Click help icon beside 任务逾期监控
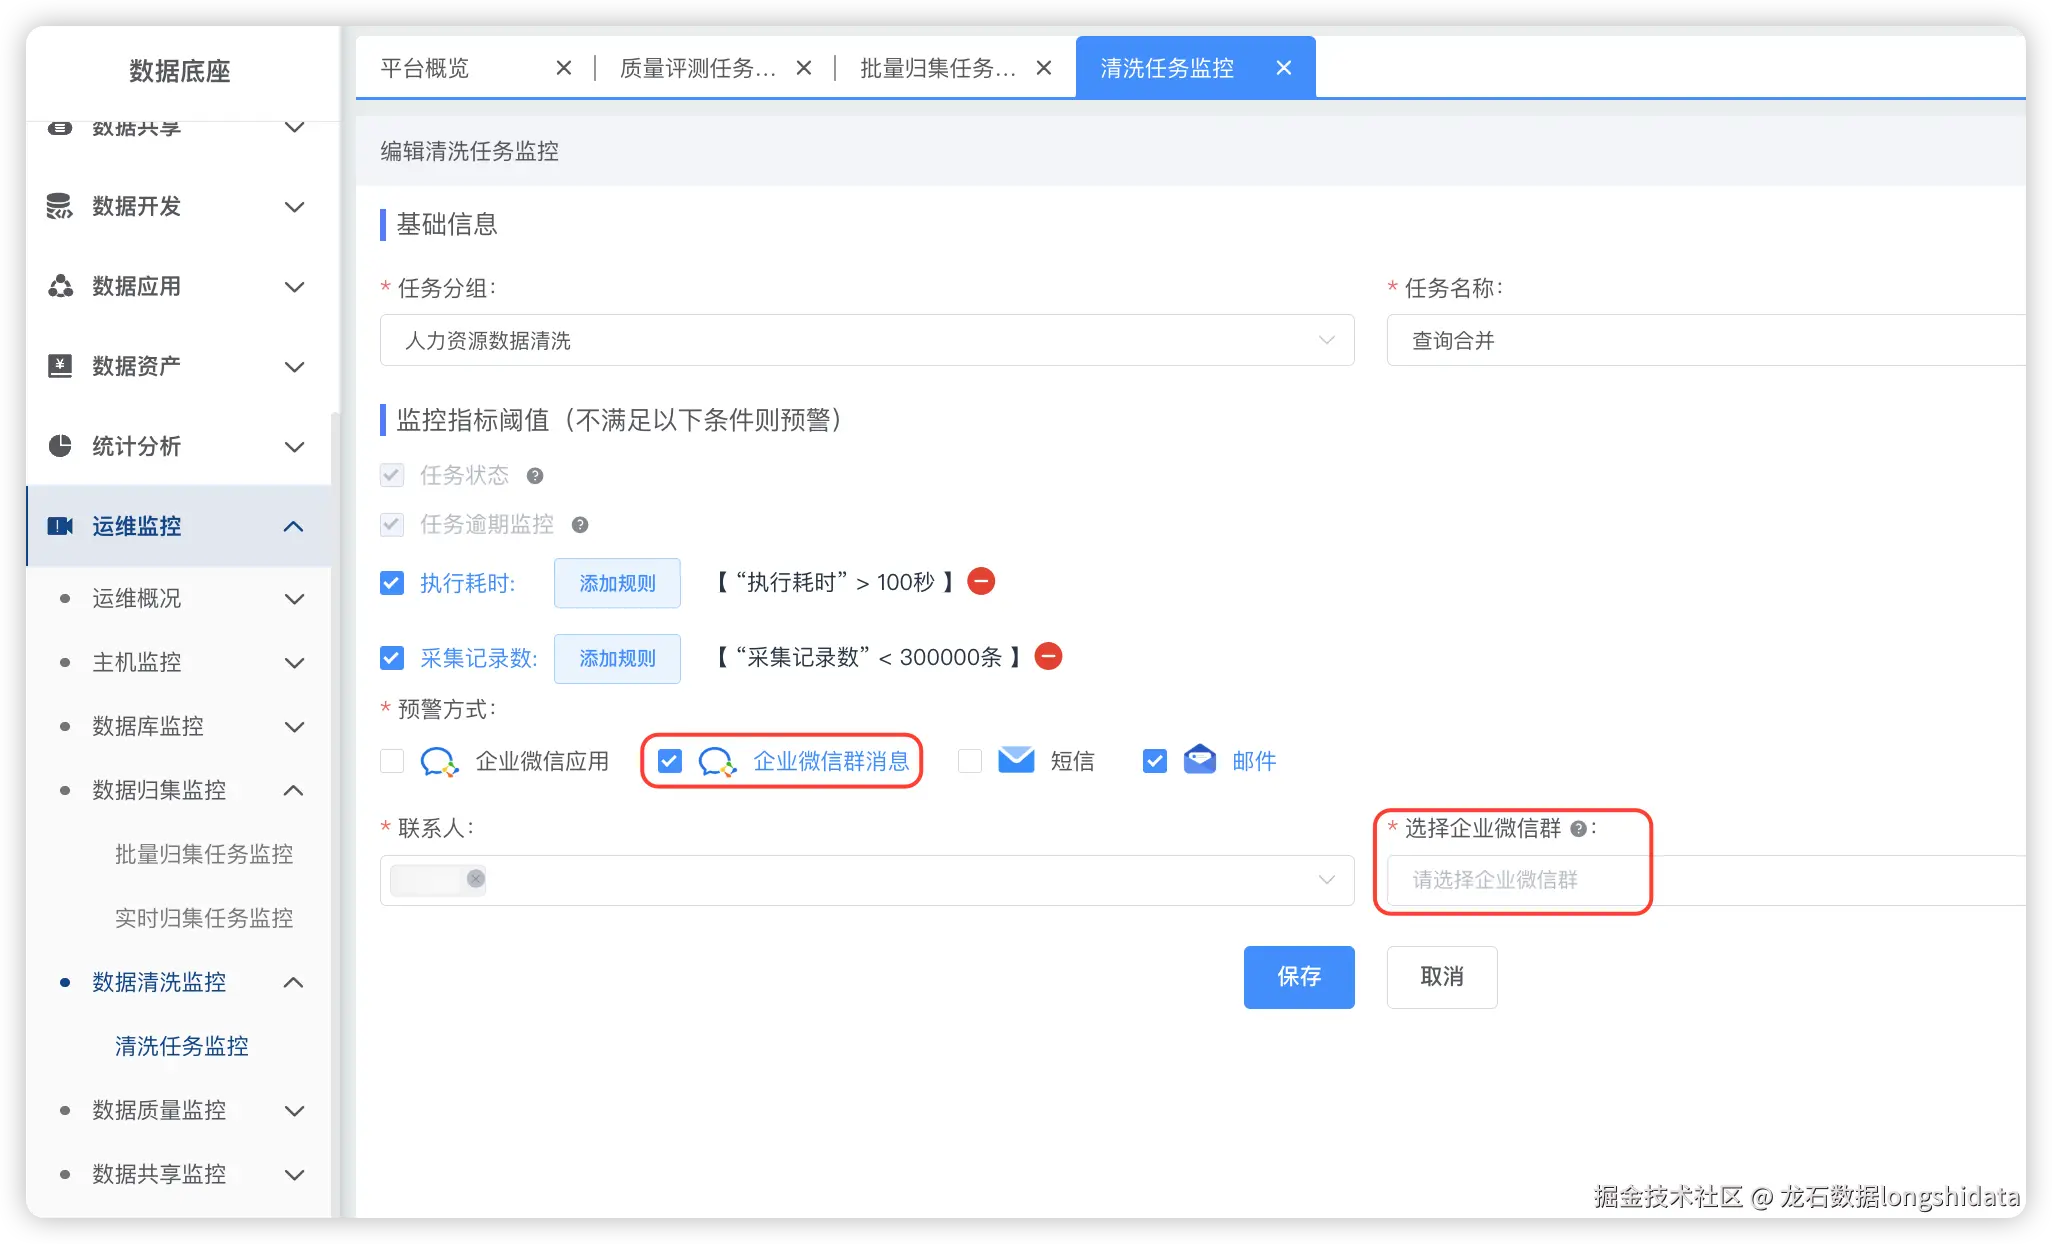The height and width of the screenshot is (1244, 2052). point(580,525)
